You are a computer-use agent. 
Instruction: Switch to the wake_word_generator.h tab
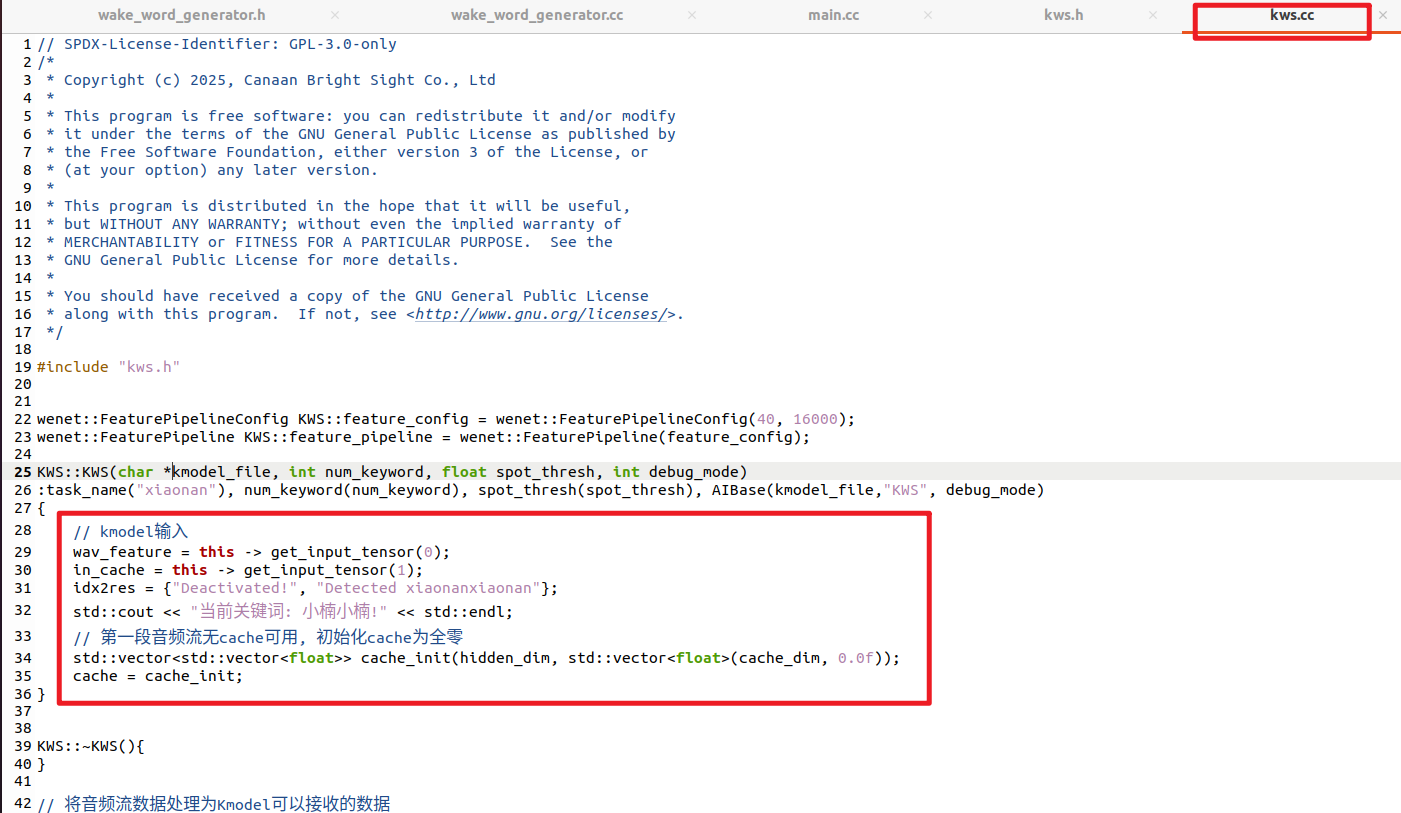point(181,16)
